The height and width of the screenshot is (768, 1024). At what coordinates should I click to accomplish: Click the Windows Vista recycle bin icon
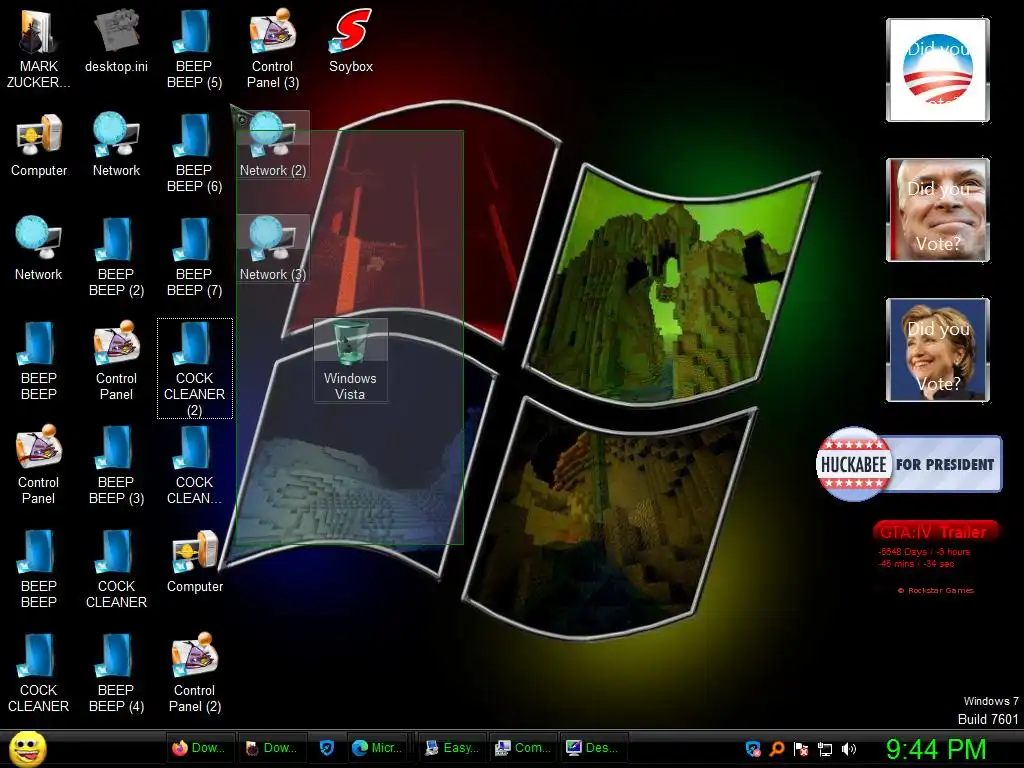[x=351, y=360]
